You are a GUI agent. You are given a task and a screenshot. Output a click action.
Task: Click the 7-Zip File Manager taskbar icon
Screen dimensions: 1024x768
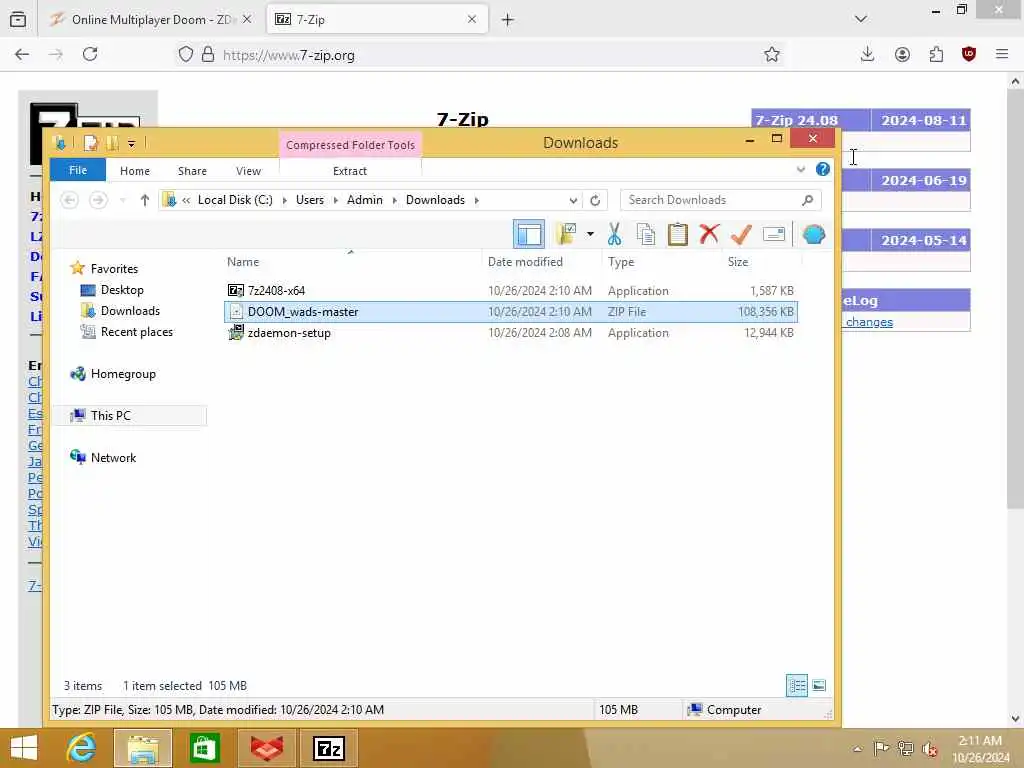[x=328, y=748]
